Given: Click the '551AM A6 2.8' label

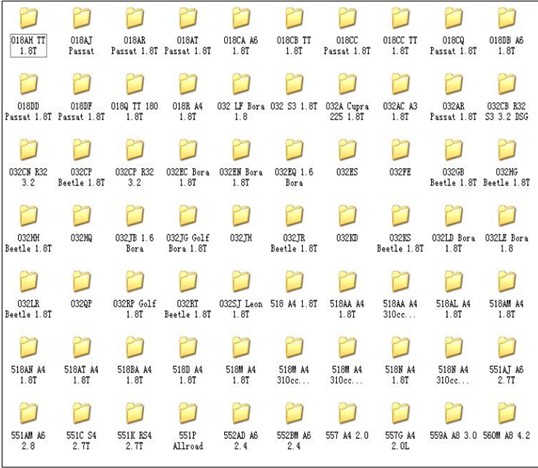Looking at the screenshot, I should tap(28, 441).
